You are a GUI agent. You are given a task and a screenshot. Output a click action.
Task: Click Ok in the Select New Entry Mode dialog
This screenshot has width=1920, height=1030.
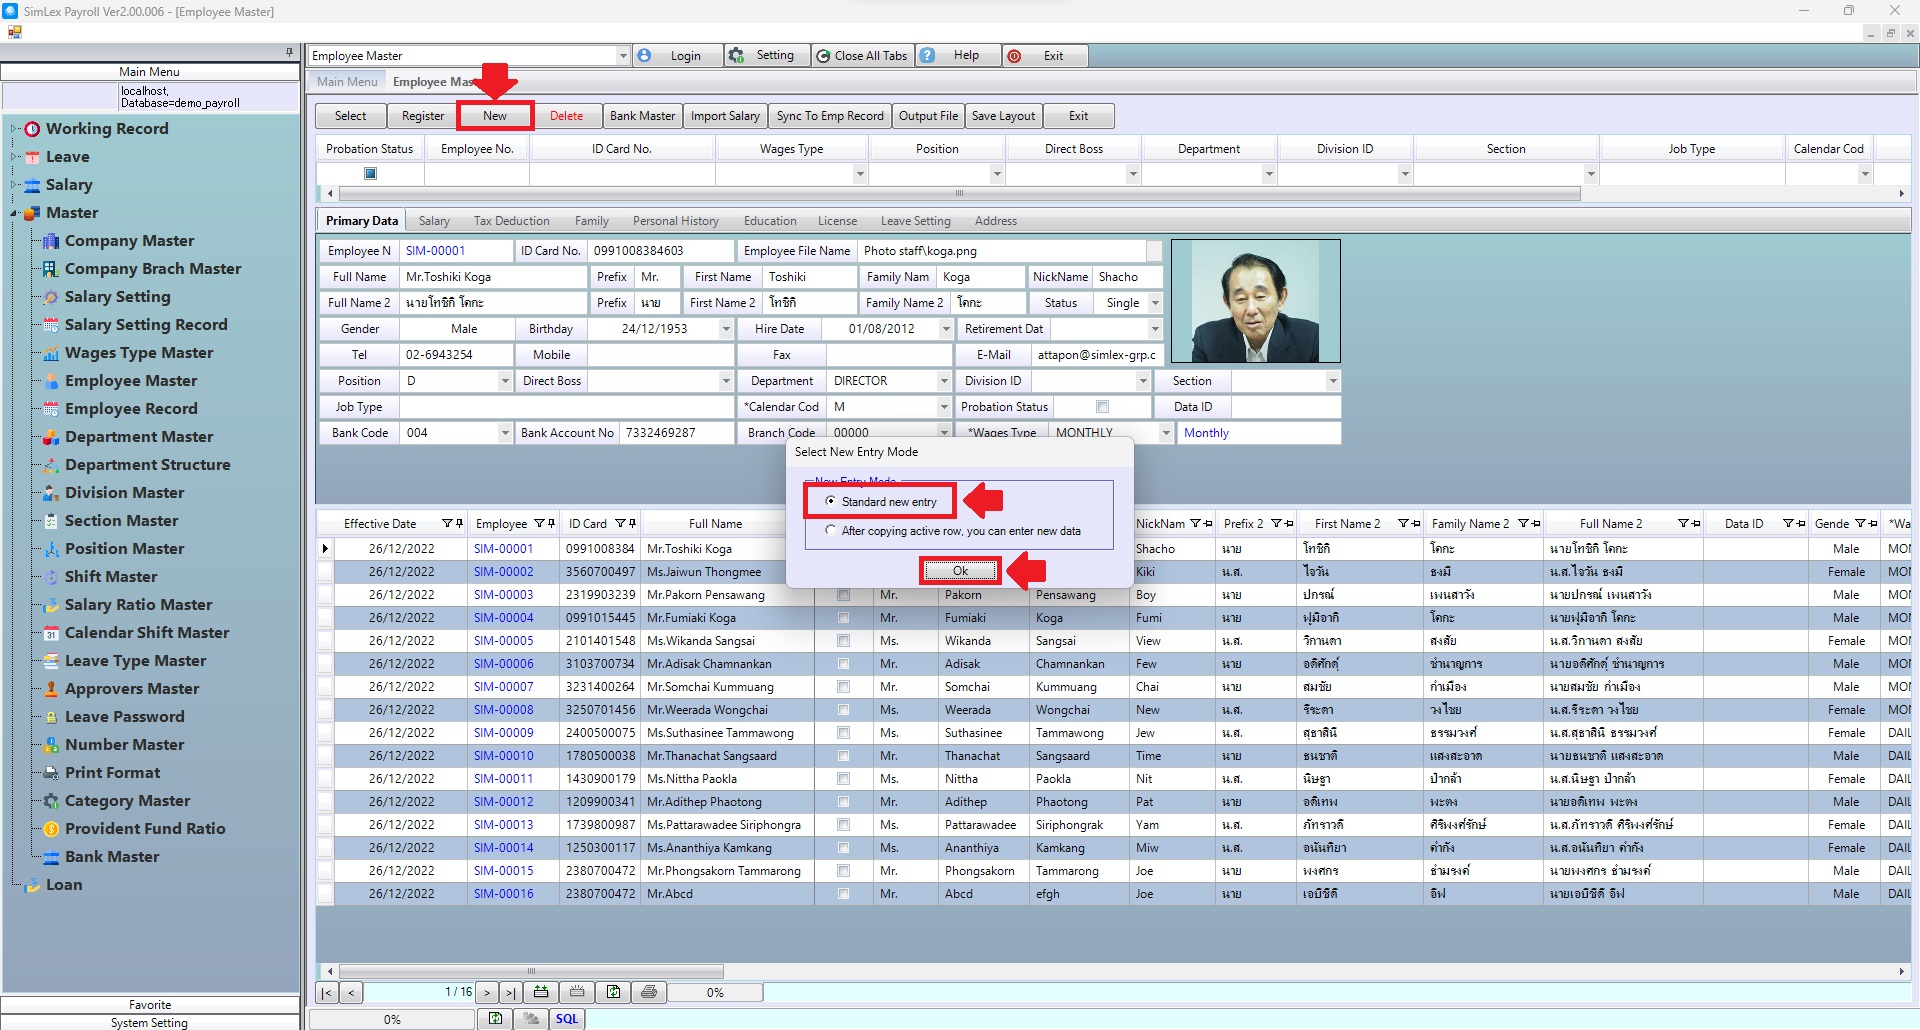click(960, 571)
